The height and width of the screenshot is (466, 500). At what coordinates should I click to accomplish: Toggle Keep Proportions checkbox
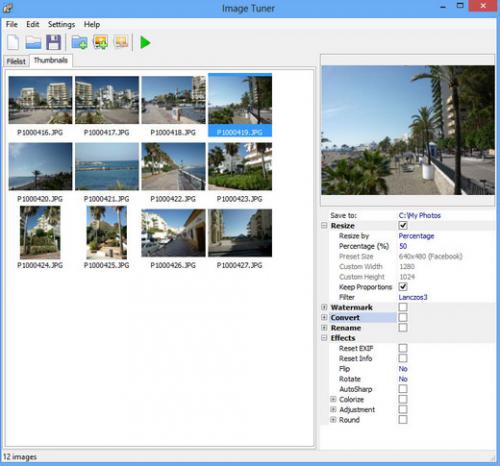tap(403, 287)
